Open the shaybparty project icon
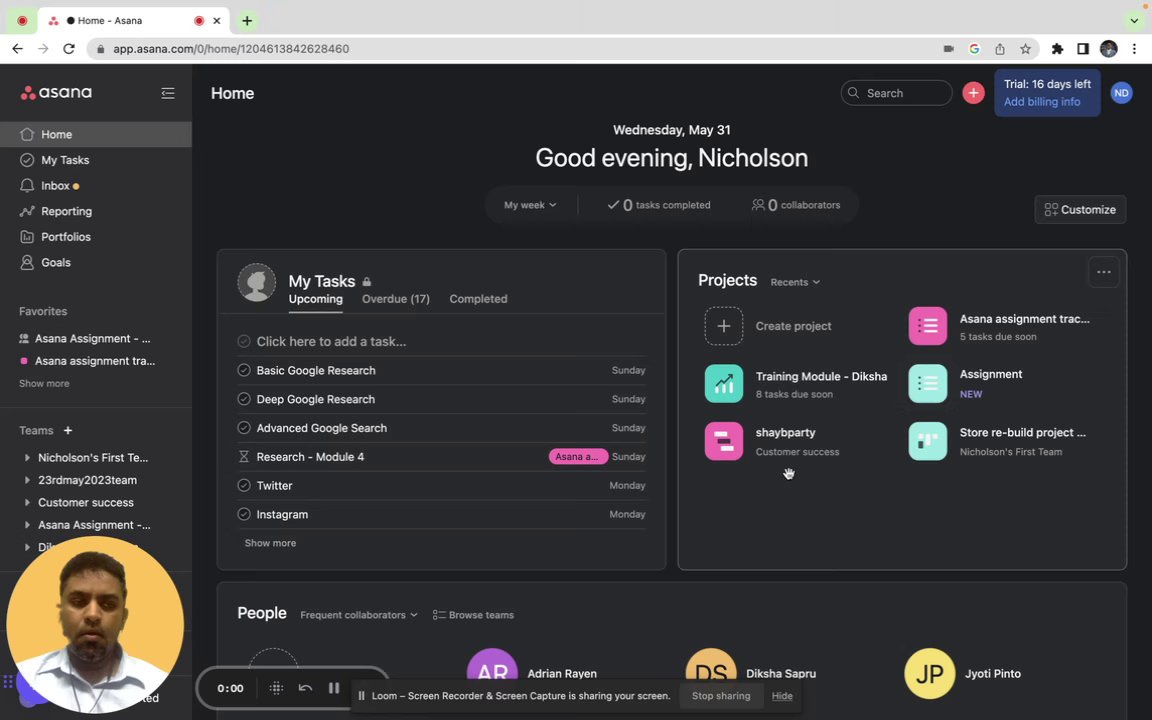This screenshot has height=720, width=1152. (724, 441)
